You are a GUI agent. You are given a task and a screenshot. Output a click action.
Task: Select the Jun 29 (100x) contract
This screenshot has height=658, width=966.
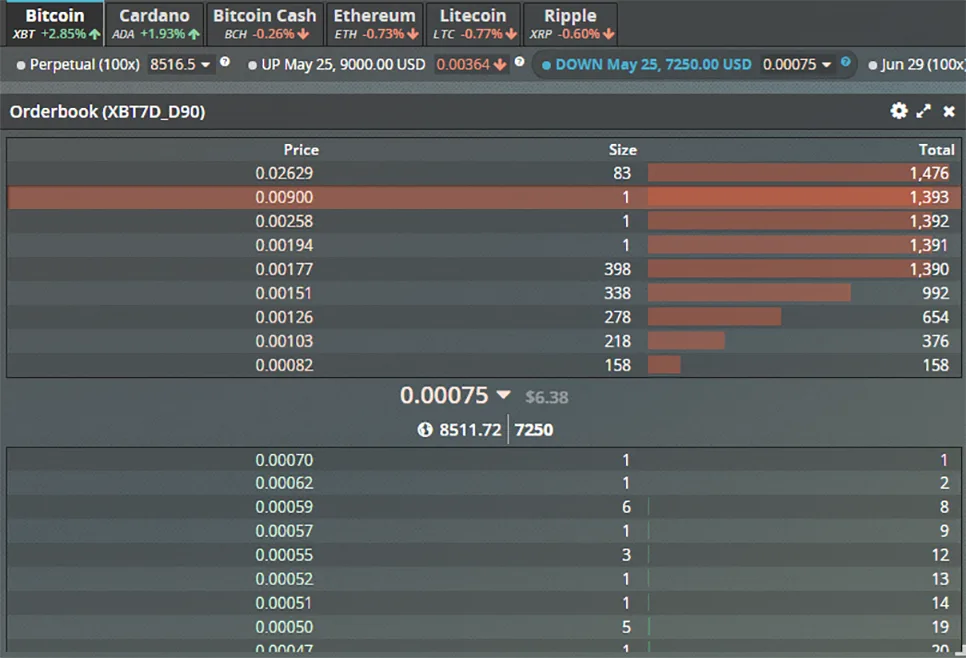(917, 65)
